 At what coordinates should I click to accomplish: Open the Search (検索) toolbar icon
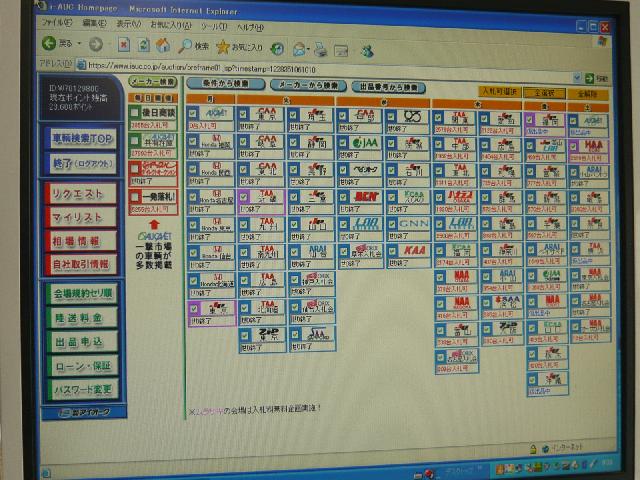pyautogui.click(x=186, y=46)
